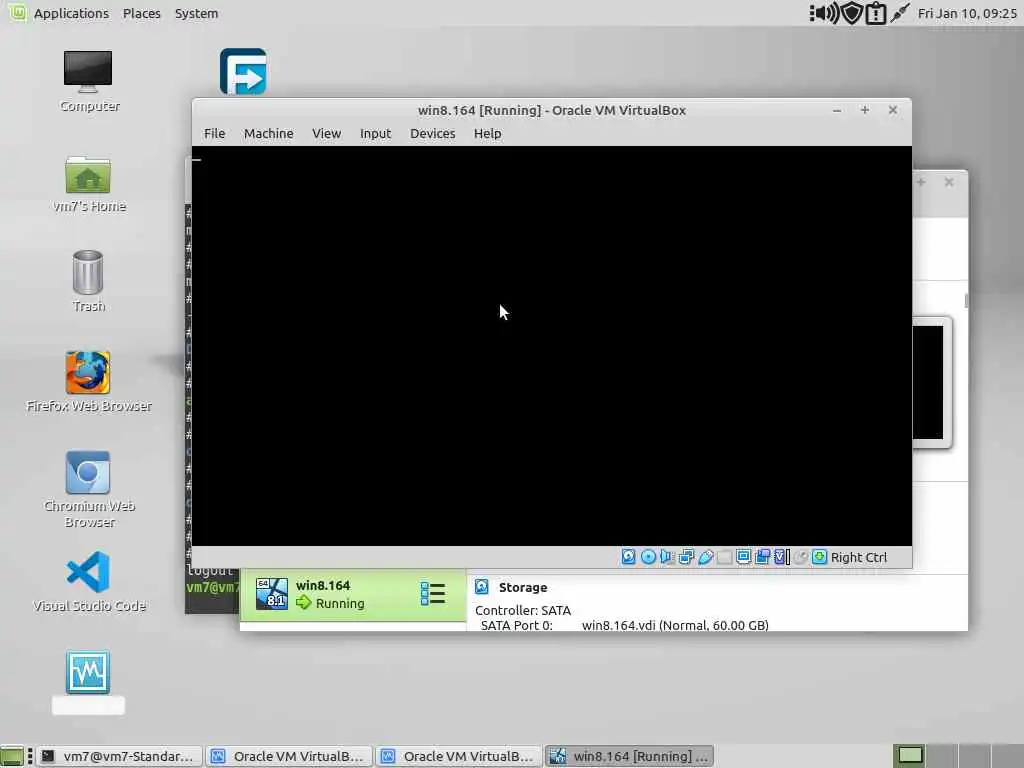Click the Right Ctrl host key label
Screen dimensions: 1024x768
(859, 558)
